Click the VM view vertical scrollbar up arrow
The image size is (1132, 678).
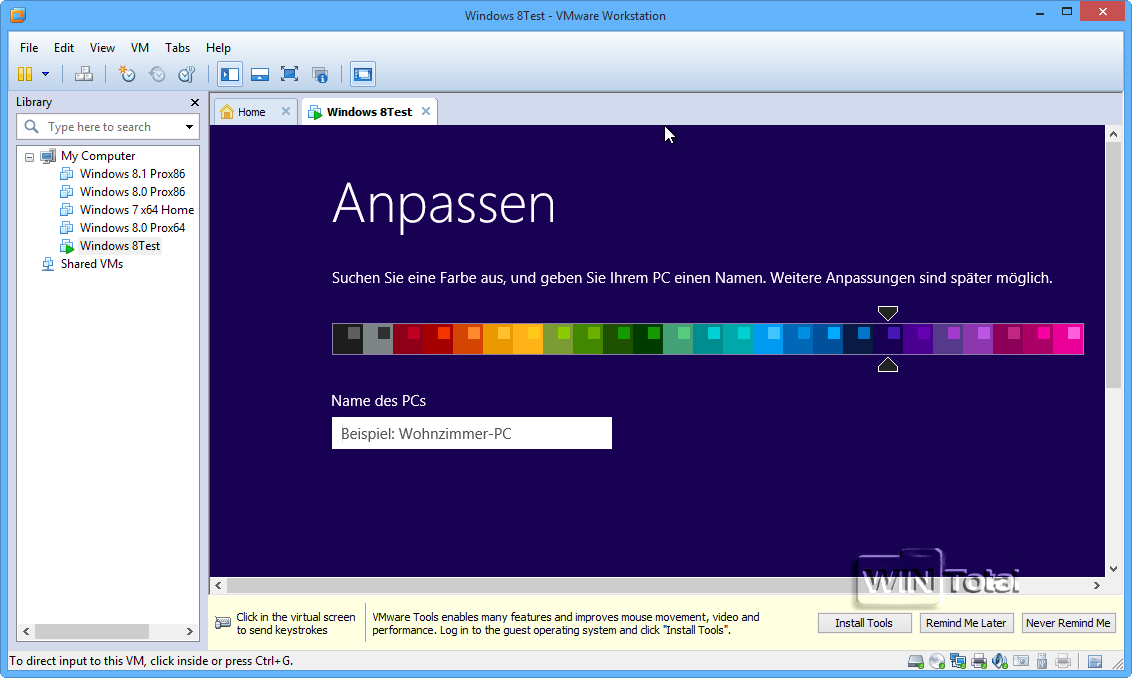coord(1113,134)
